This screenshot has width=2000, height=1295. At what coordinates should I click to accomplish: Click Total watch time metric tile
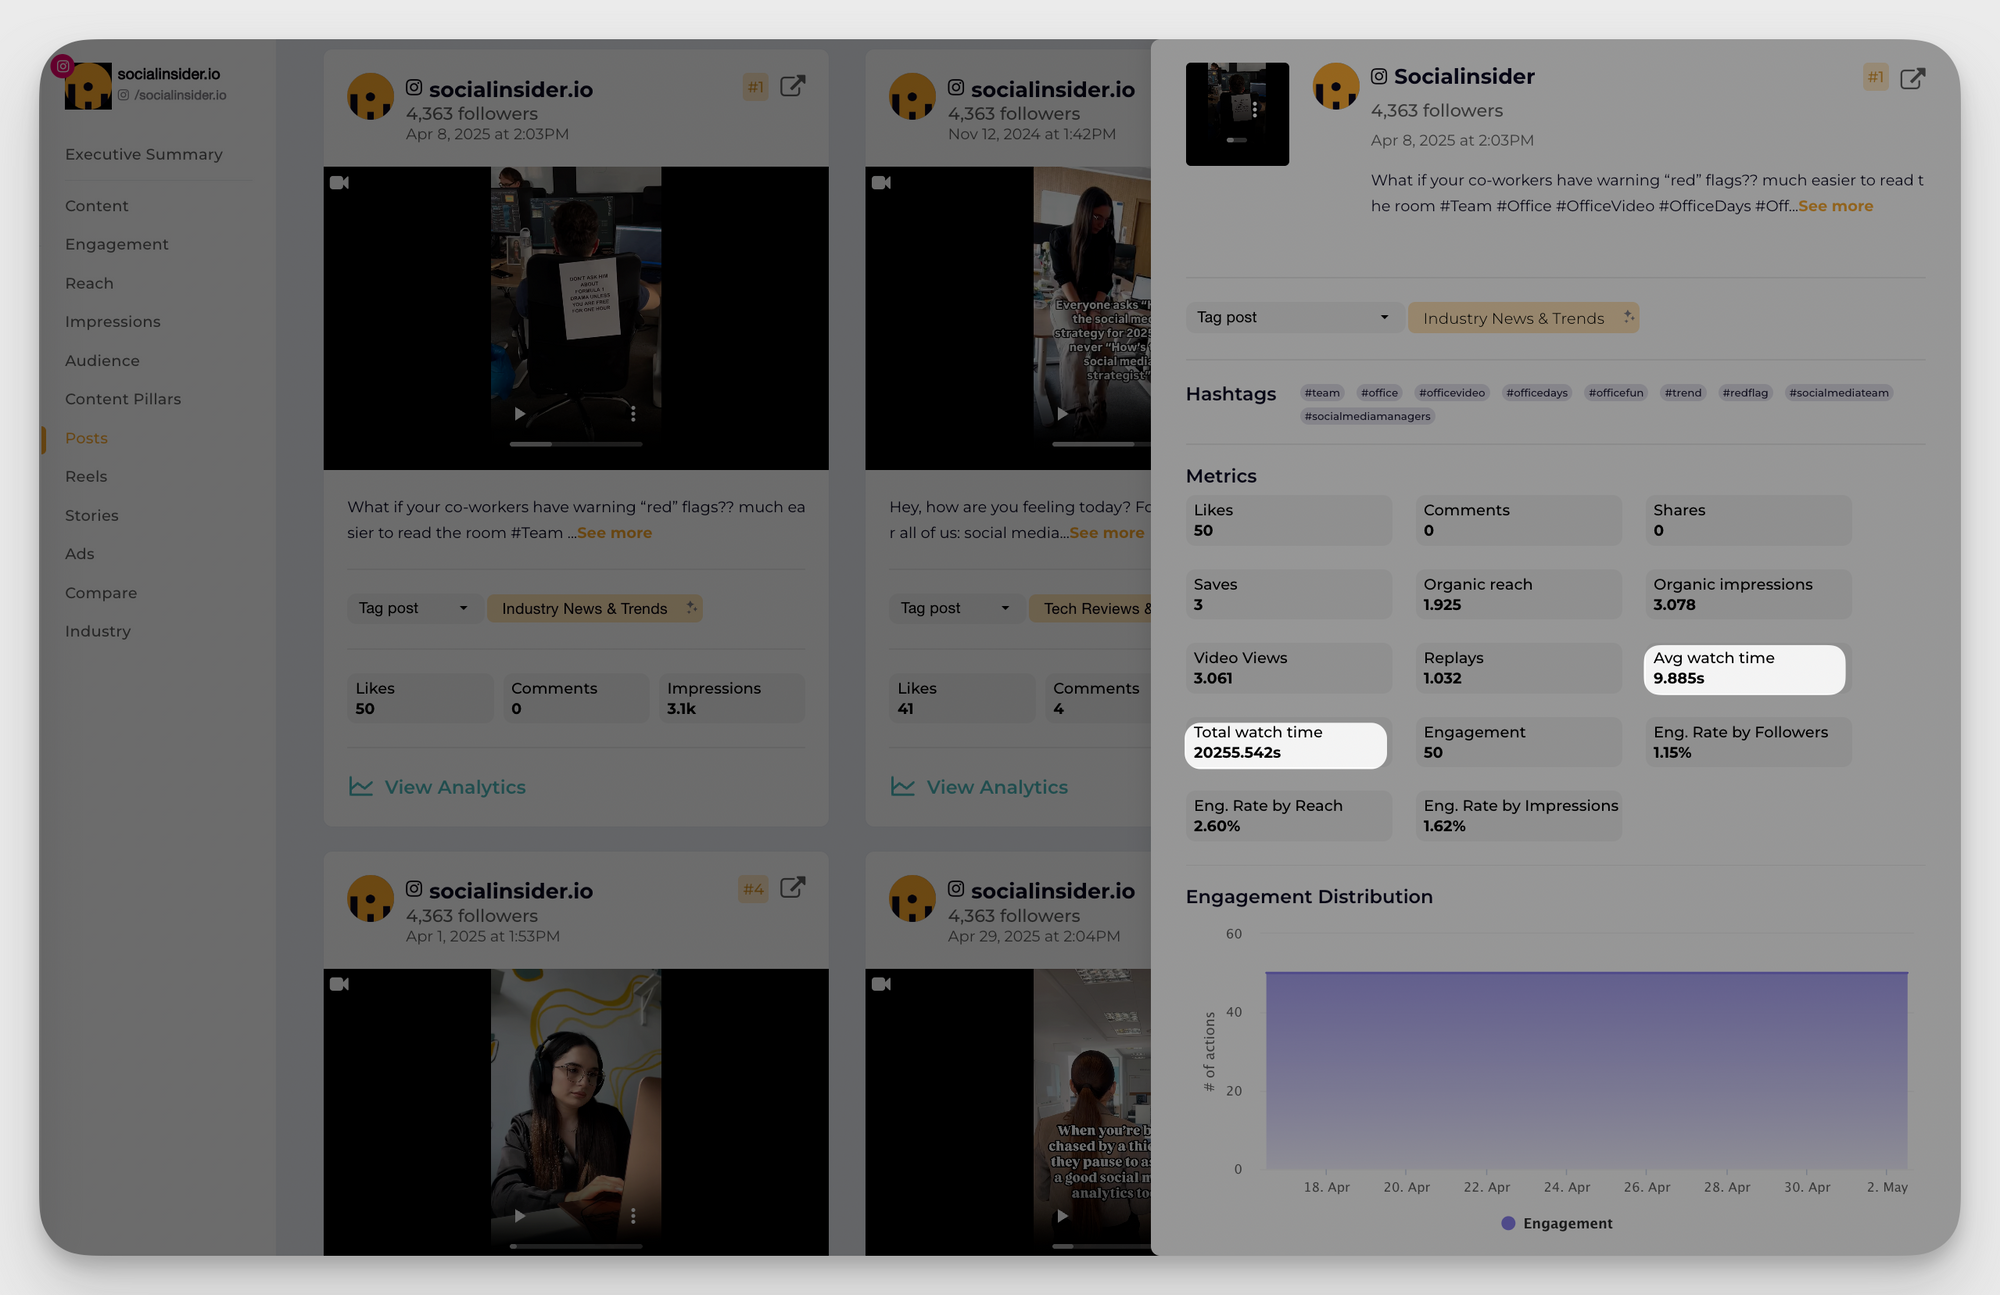[x=1286, y=744]
